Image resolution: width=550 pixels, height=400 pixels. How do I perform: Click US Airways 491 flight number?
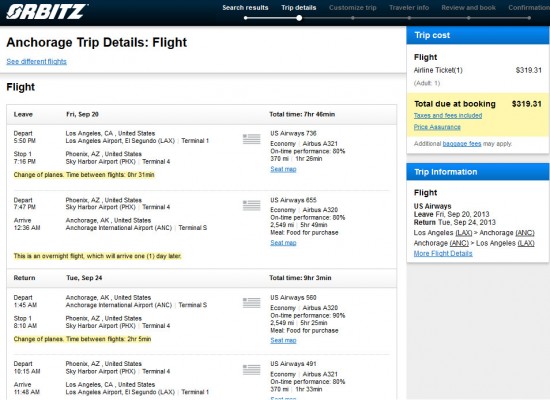tap(293, 364)
